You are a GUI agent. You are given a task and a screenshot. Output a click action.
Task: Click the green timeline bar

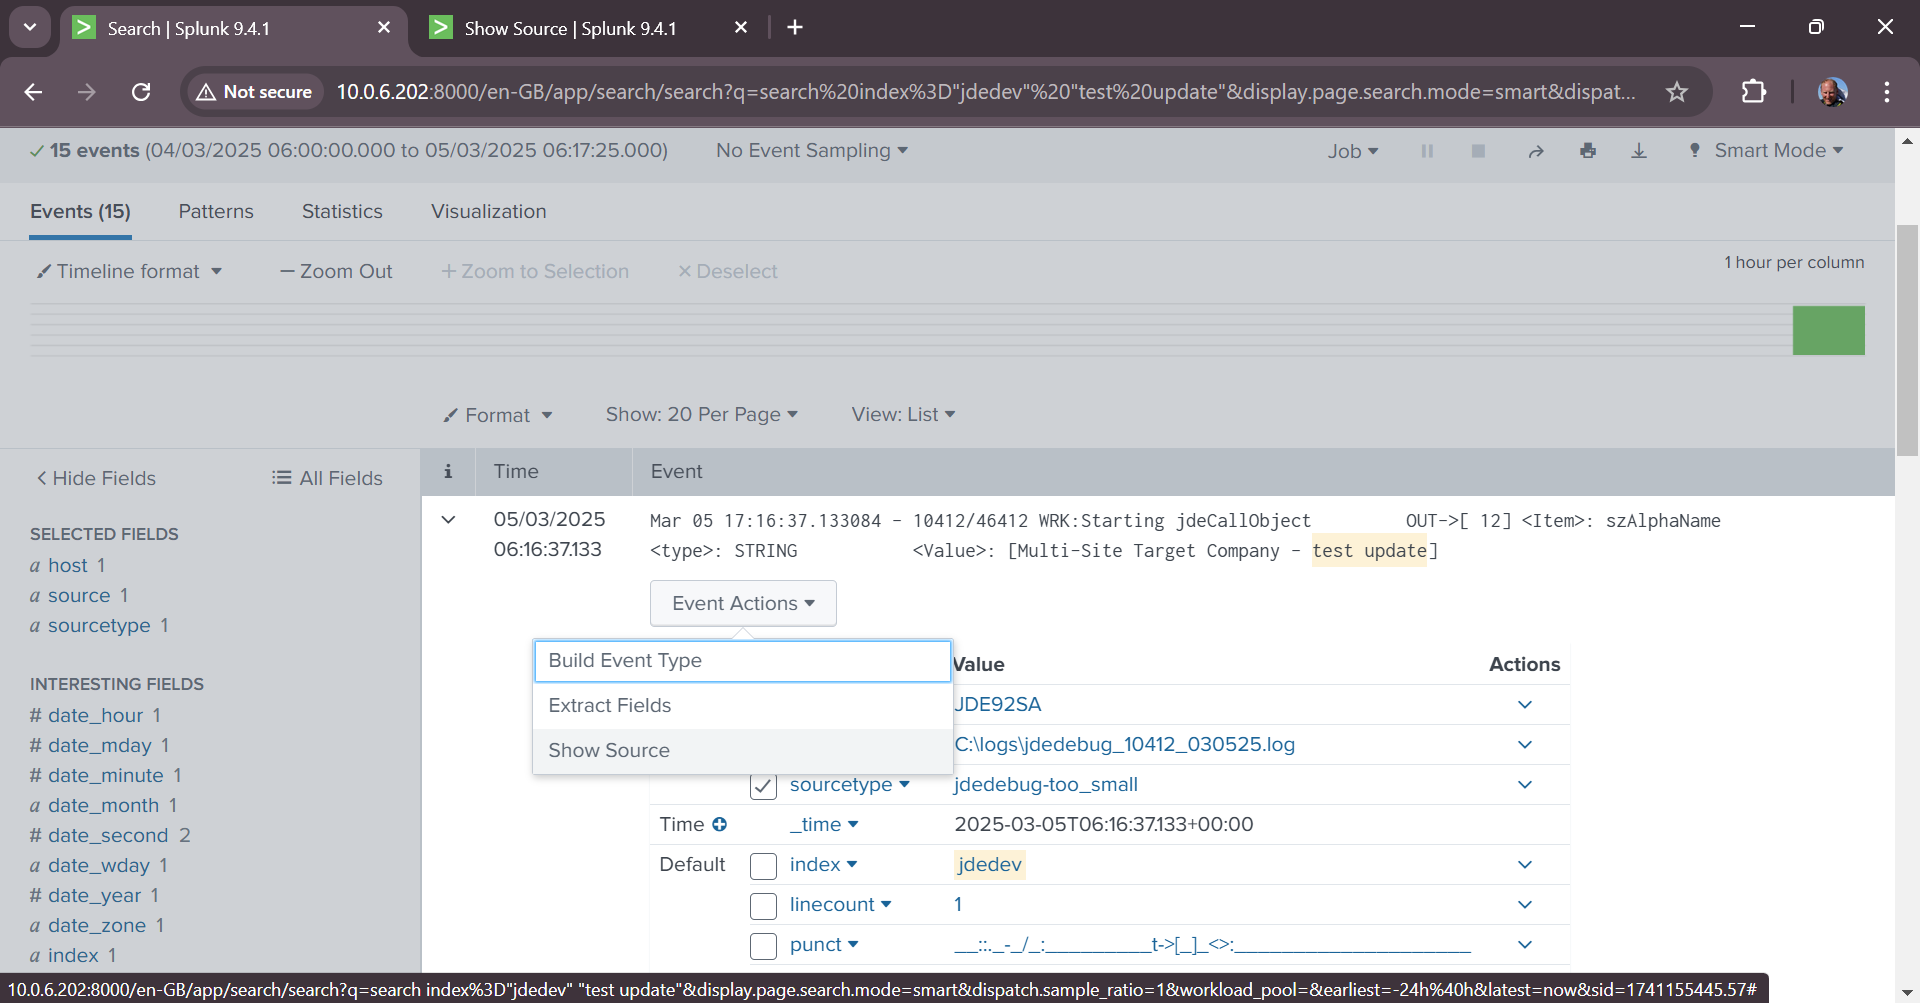click(1828, 331)
